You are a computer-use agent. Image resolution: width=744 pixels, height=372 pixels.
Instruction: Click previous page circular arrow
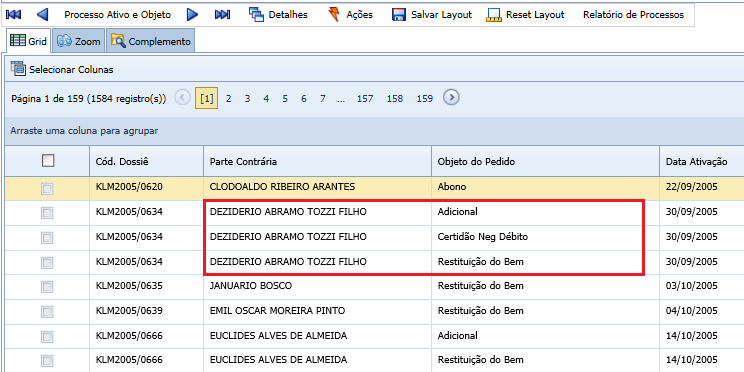[x=183, y=98]
